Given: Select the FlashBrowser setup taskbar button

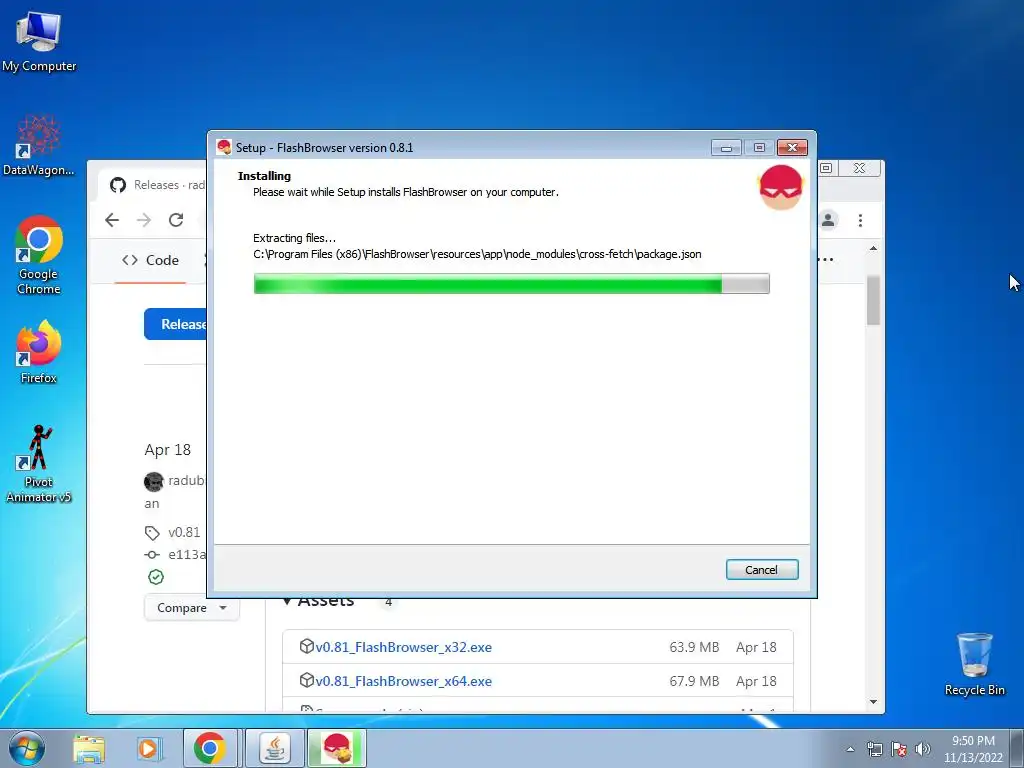Looking at the screenshot, I should (x=337, y=748).
